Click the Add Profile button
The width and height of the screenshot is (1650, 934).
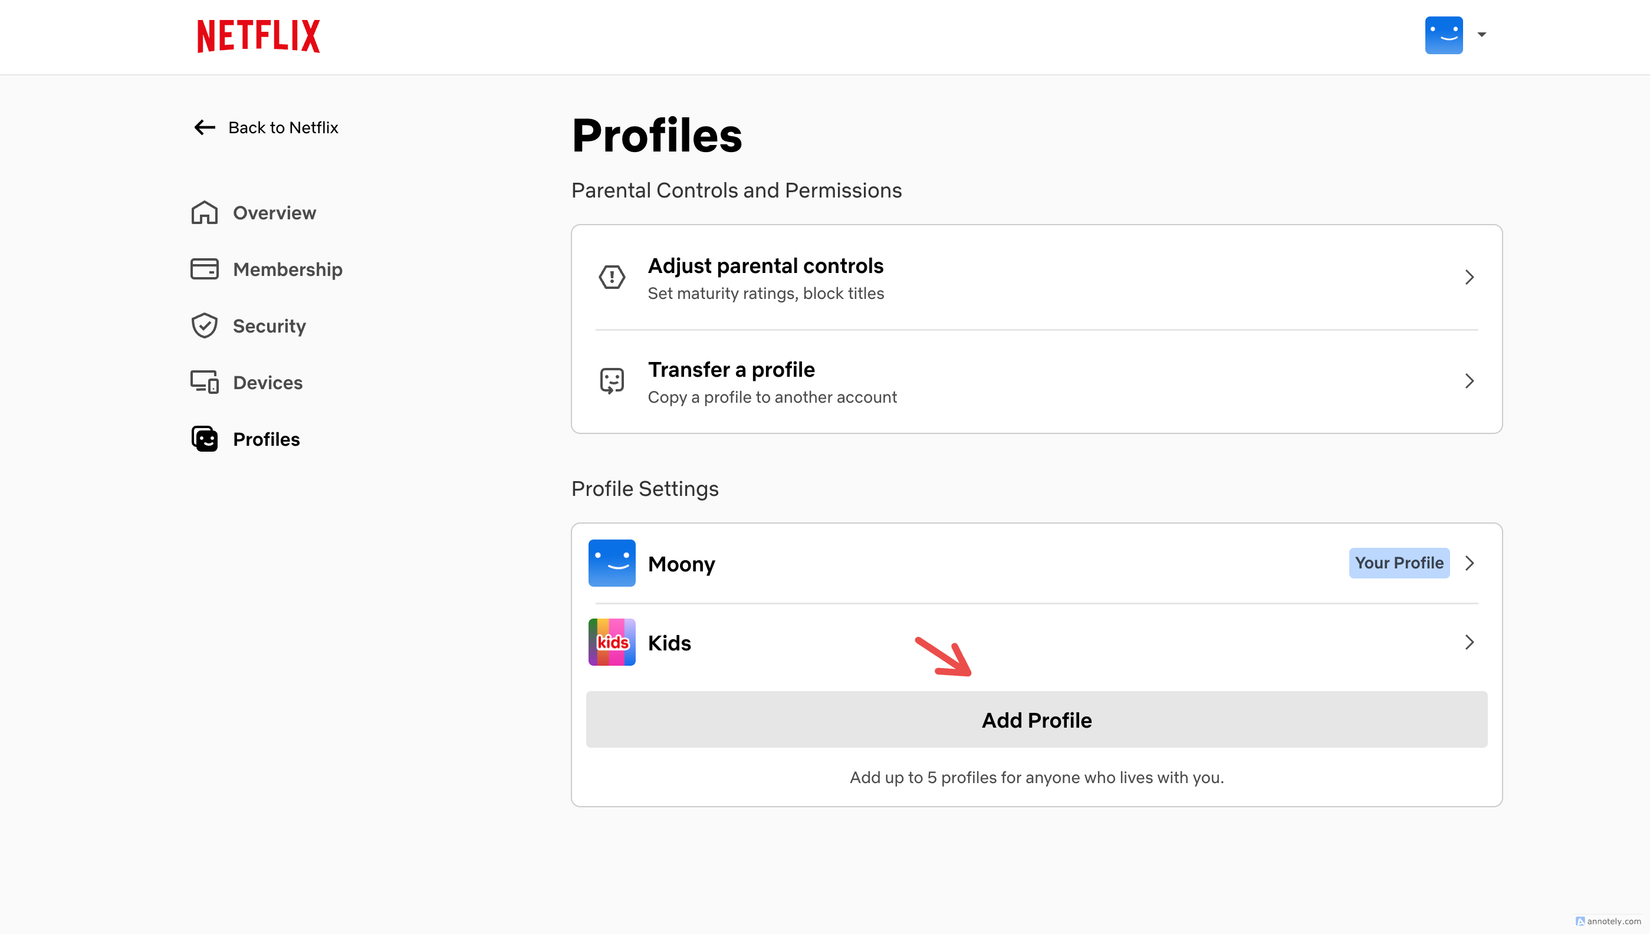(1036, 719)
